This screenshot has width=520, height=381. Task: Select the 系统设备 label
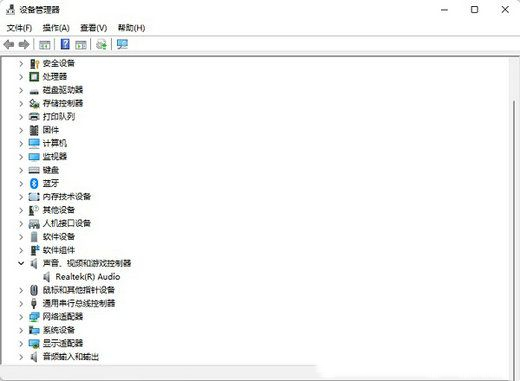59,330
